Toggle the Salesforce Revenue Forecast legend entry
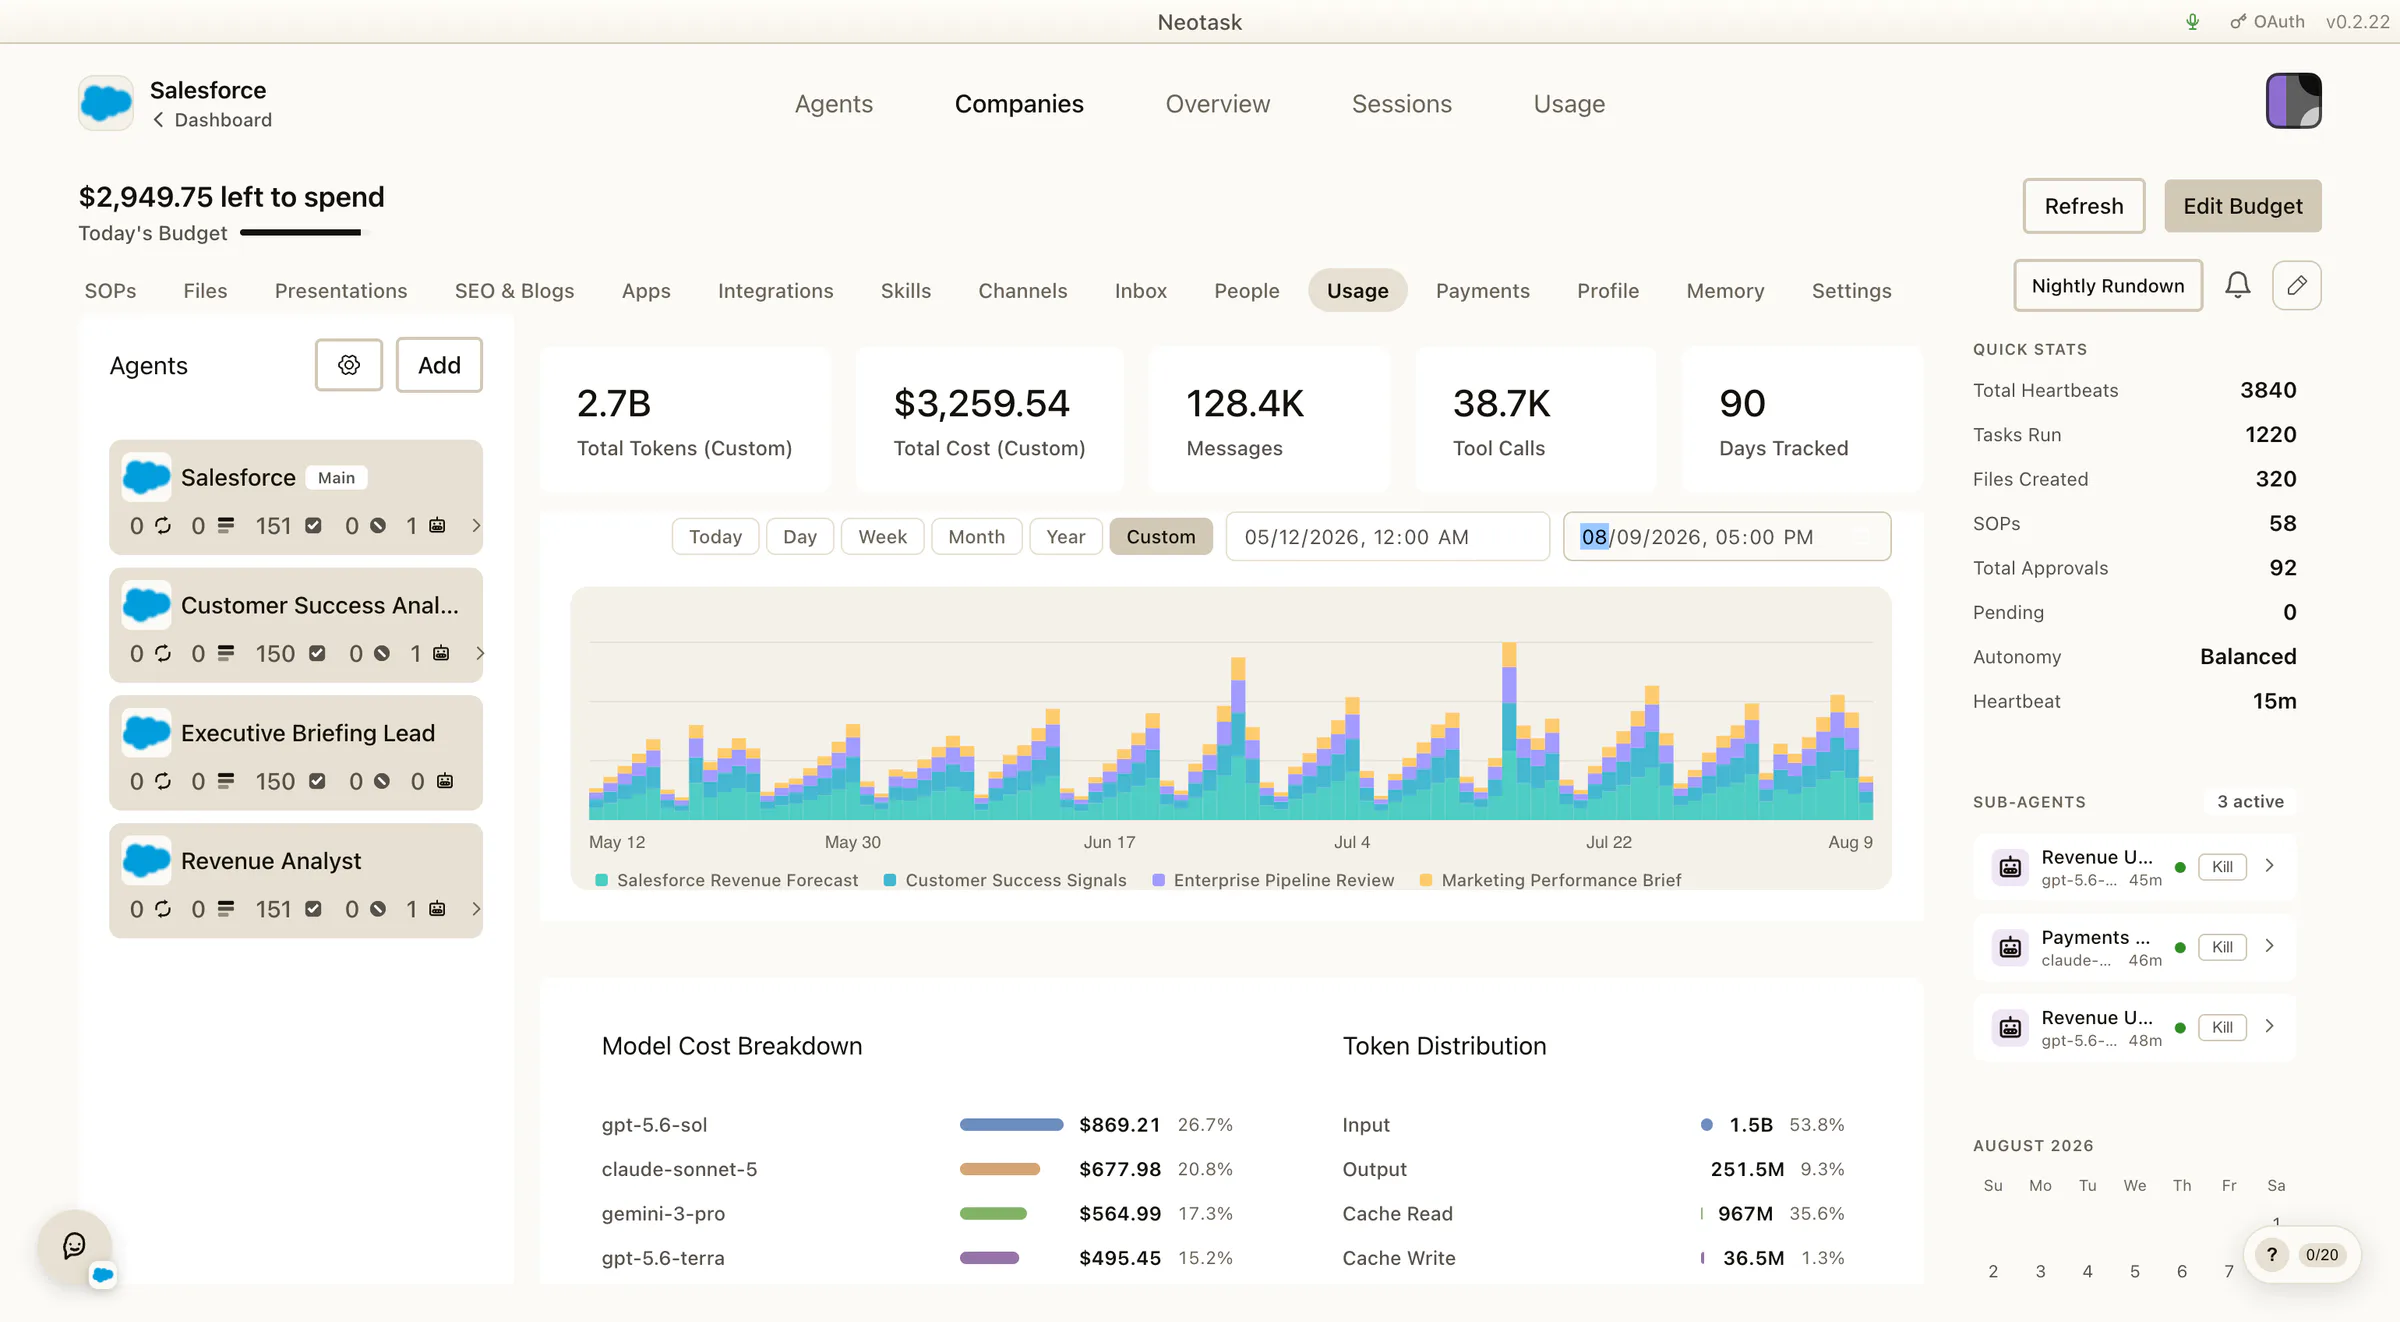Viewport: 2400px width, 1322px height. (x=727, y=880)
